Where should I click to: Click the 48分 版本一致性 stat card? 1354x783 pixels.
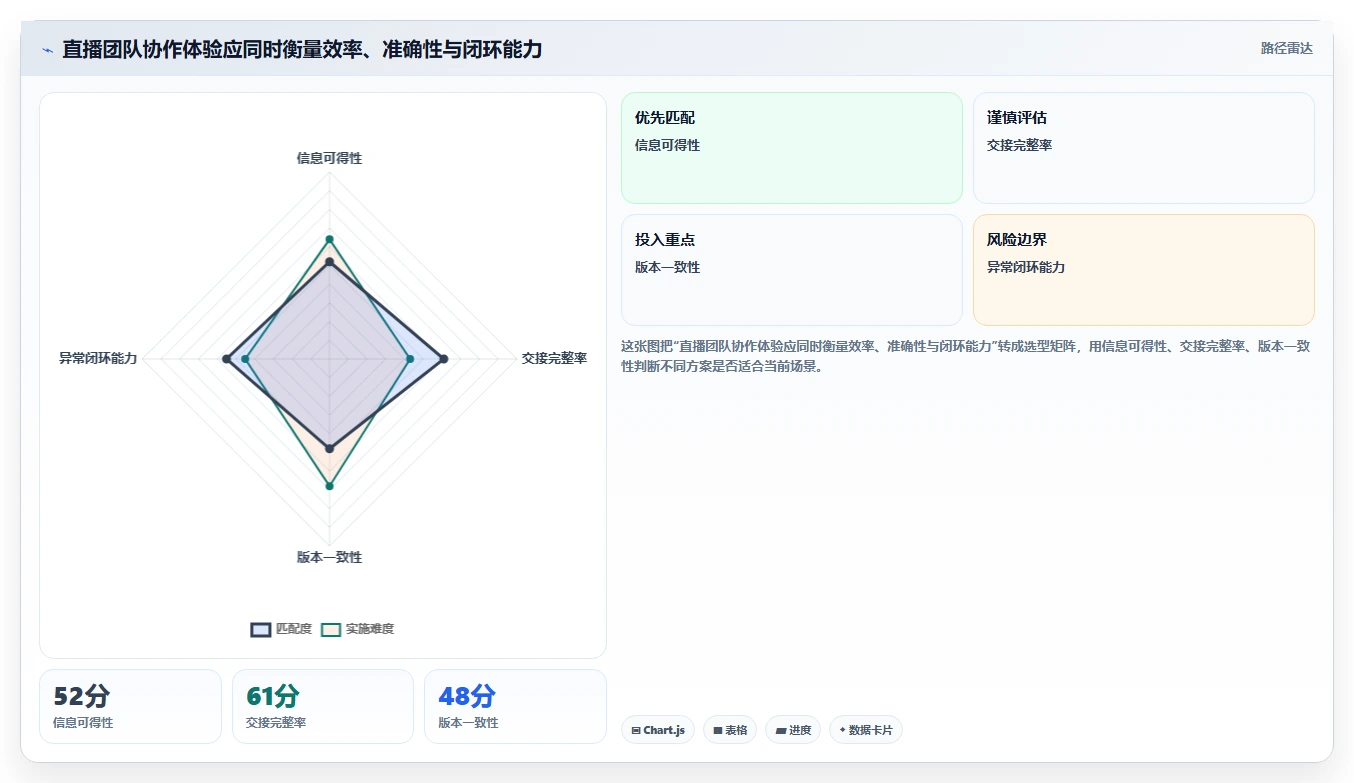tap(515, 706)
